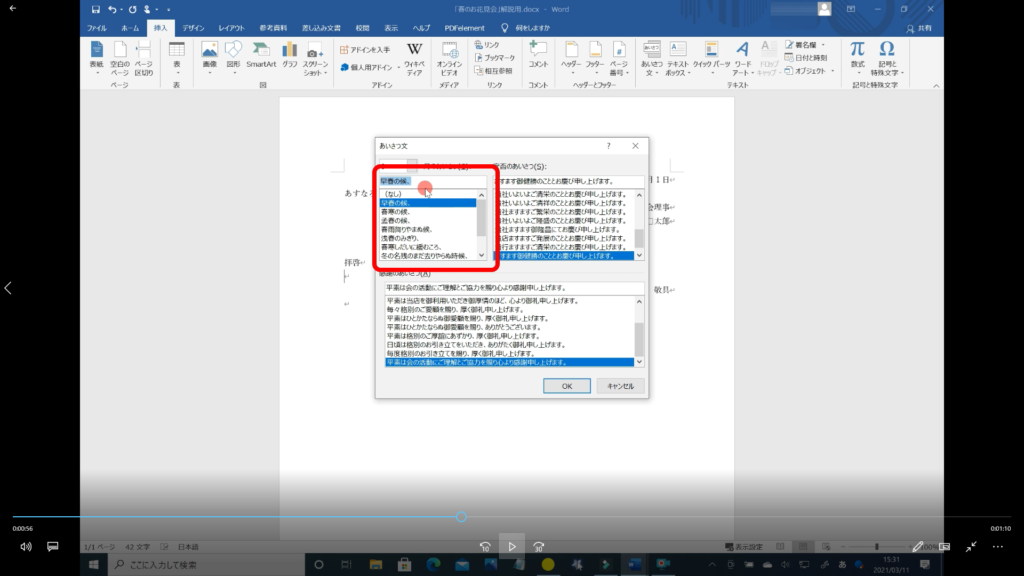Click the Wikipedia ribbon icon
The image size is (1024, 576).
414,54
